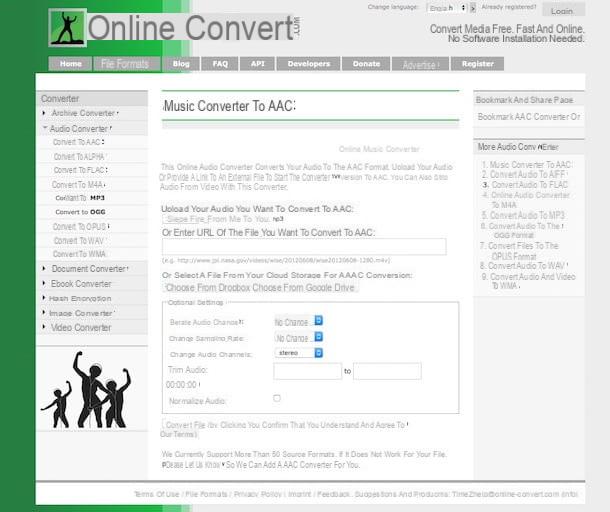Go to the Blog tab
Image resolution: width=610 pixels, height=512 pixels.
point(181,64)
